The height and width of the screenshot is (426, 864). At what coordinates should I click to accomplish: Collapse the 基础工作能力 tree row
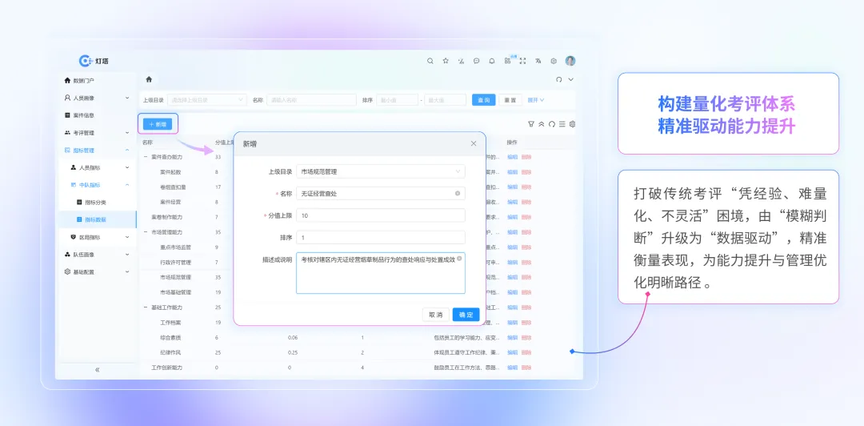click(145, 307)
